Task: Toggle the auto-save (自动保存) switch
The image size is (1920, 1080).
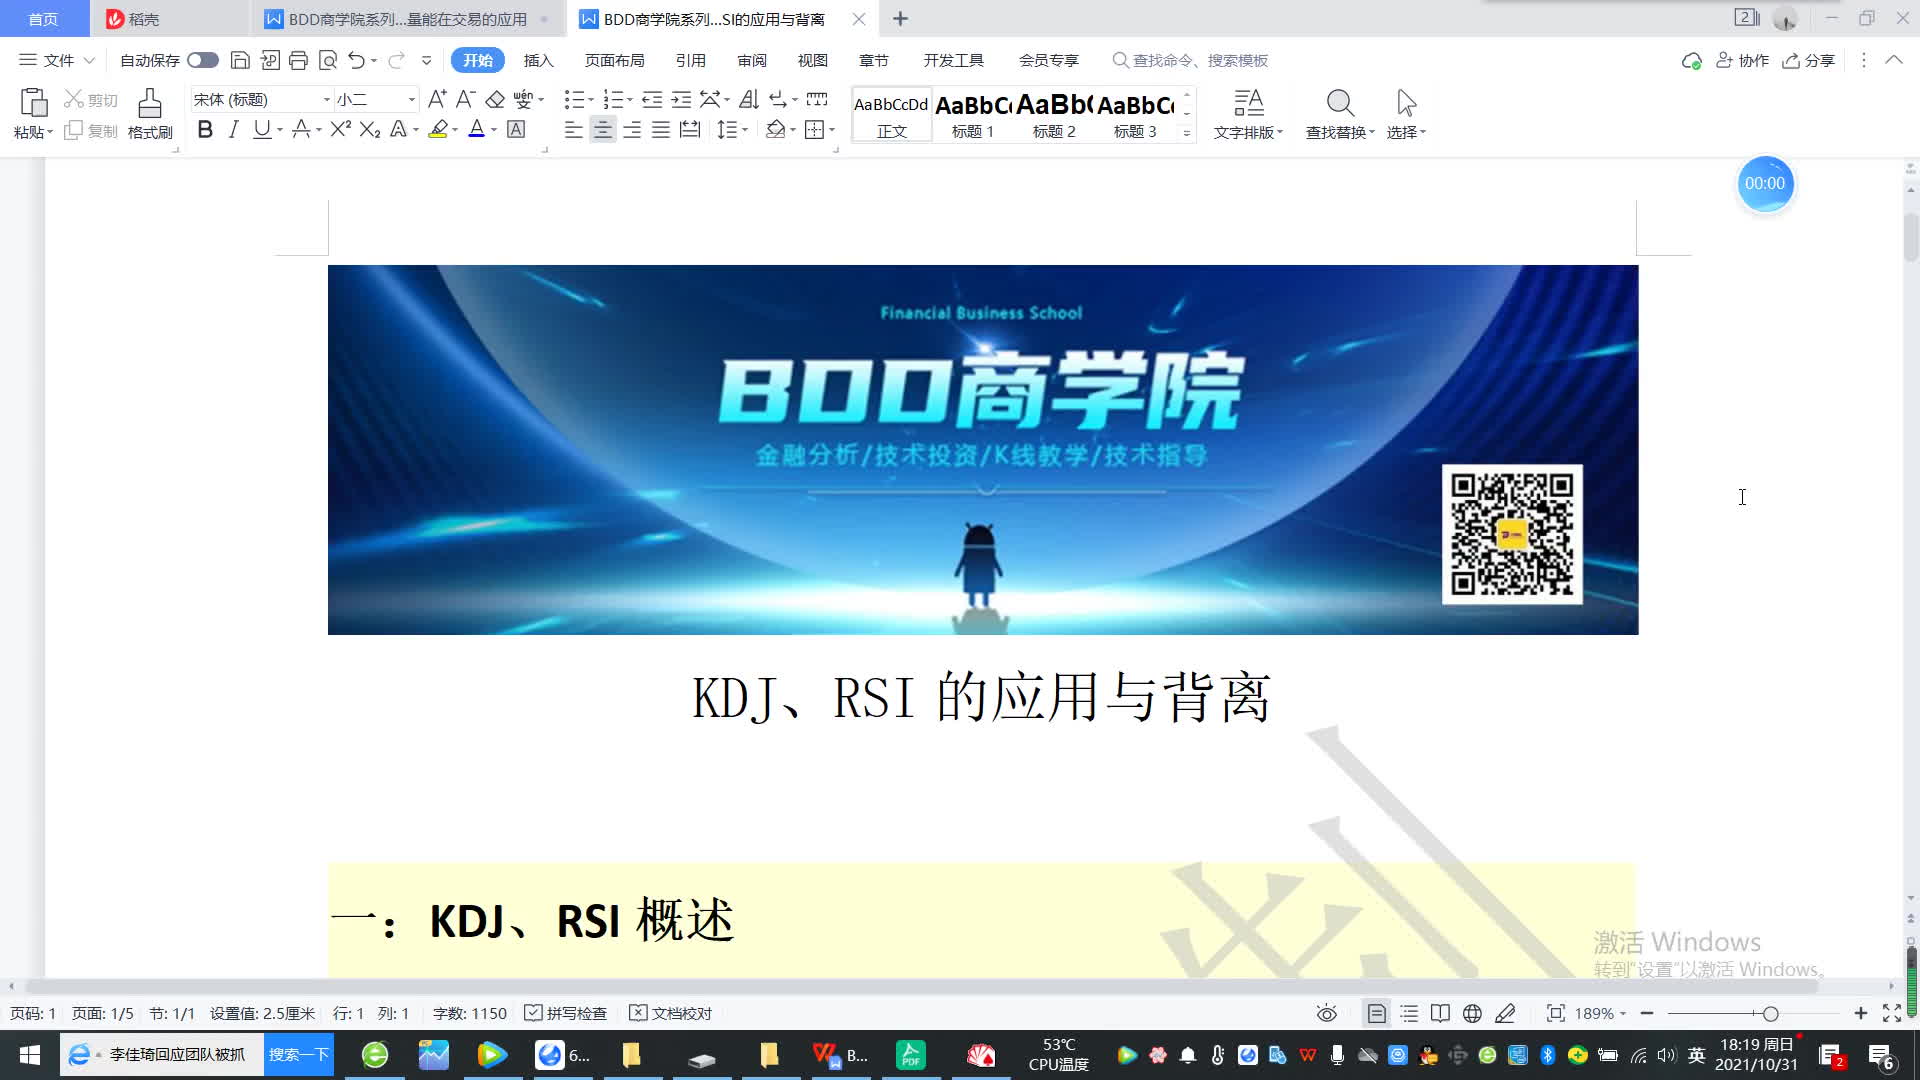Action: point(203,60)
